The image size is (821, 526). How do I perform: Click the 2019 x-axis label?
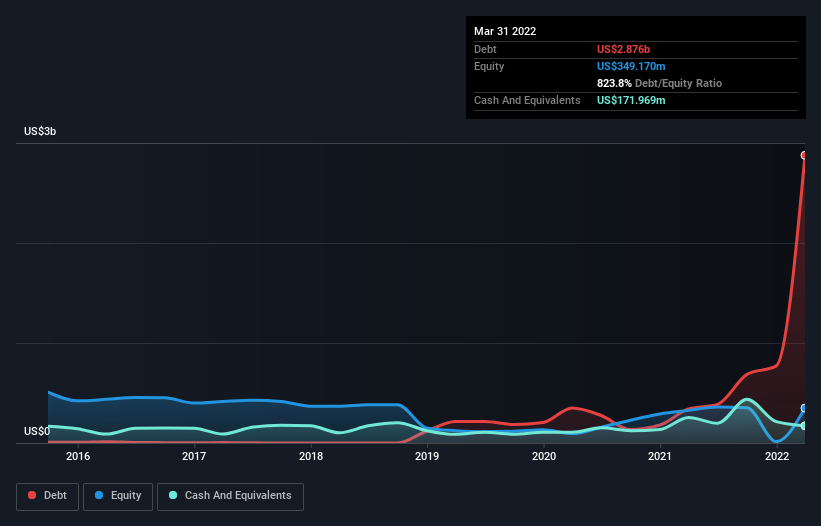pyautogui.click(x=427, y=456)
